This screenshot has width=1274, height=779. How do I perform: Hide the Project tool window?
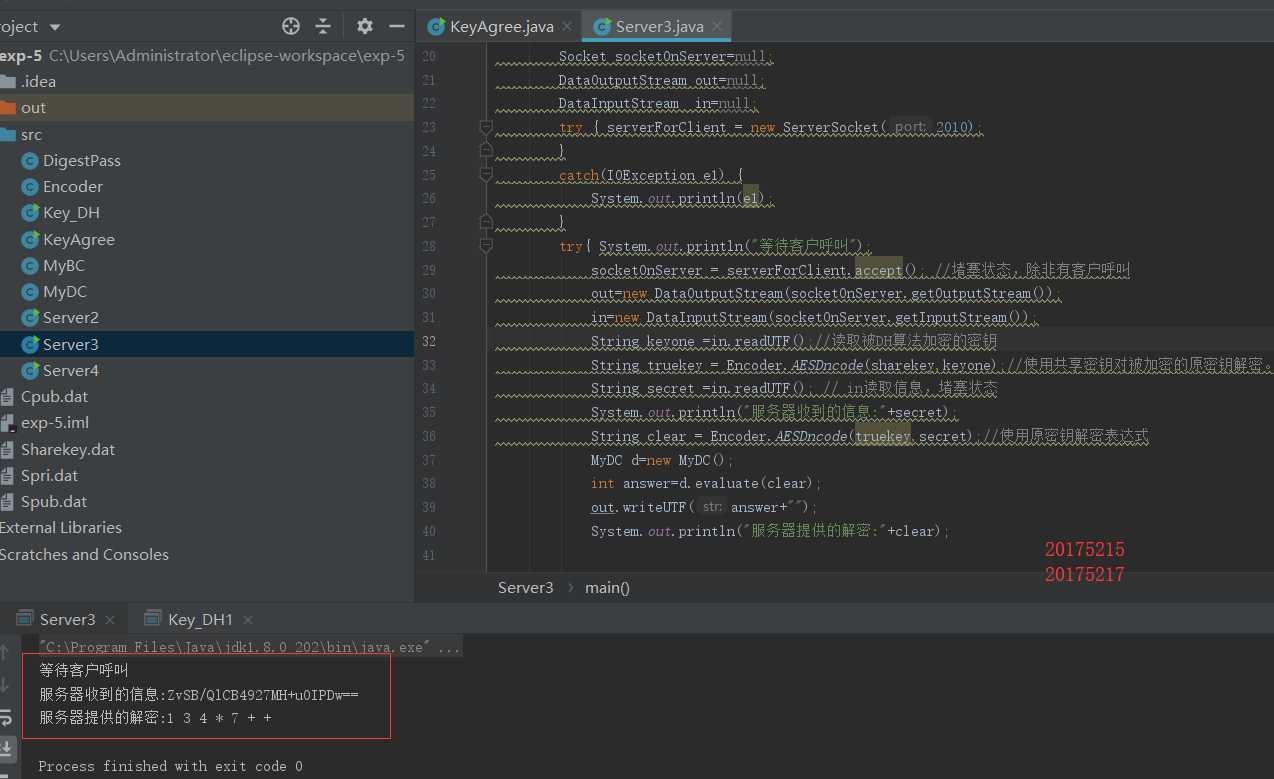click(397, 26)
